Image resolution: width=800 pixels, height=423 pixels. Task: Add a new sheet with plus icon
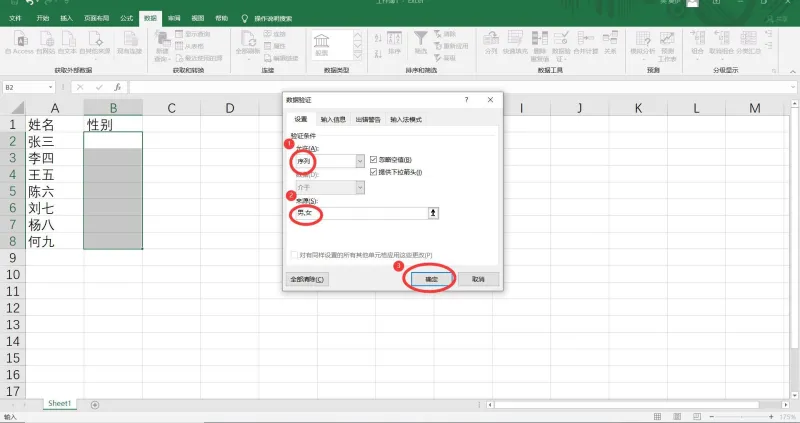click(x=95, y=405)
